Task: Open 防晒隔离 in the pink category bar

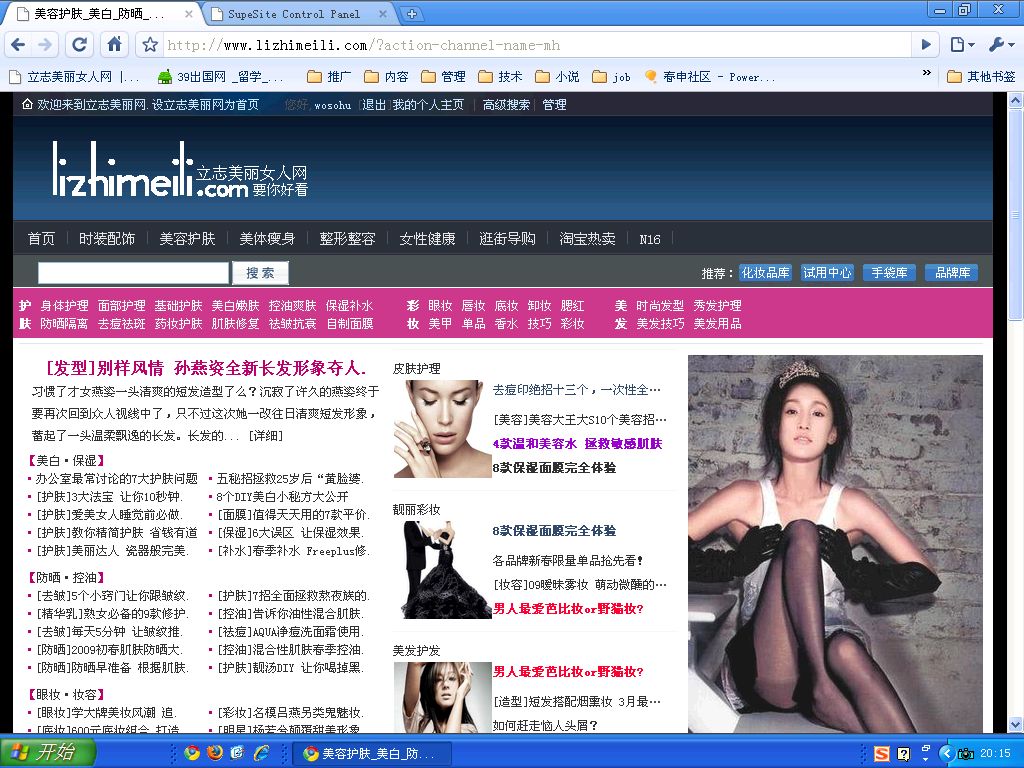Action: pos(64,324)
